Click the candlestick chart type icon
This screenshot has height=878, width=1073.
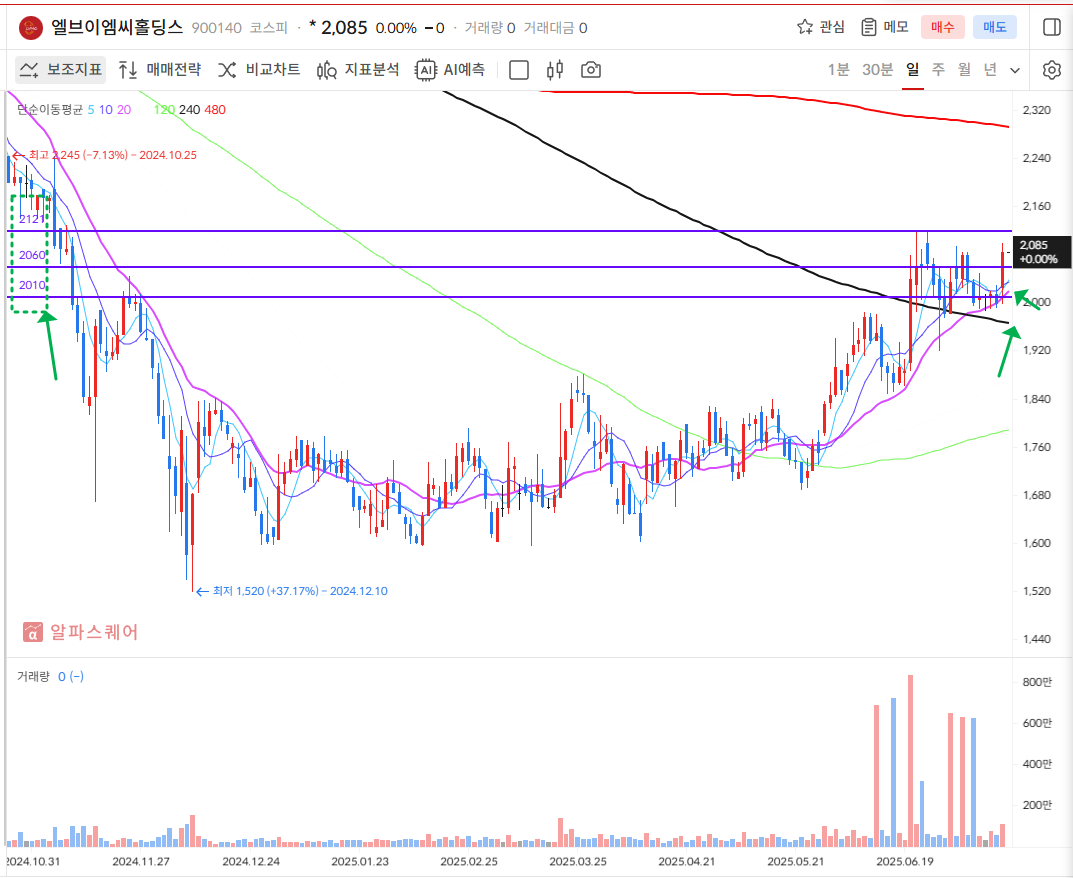coord(555,70)
